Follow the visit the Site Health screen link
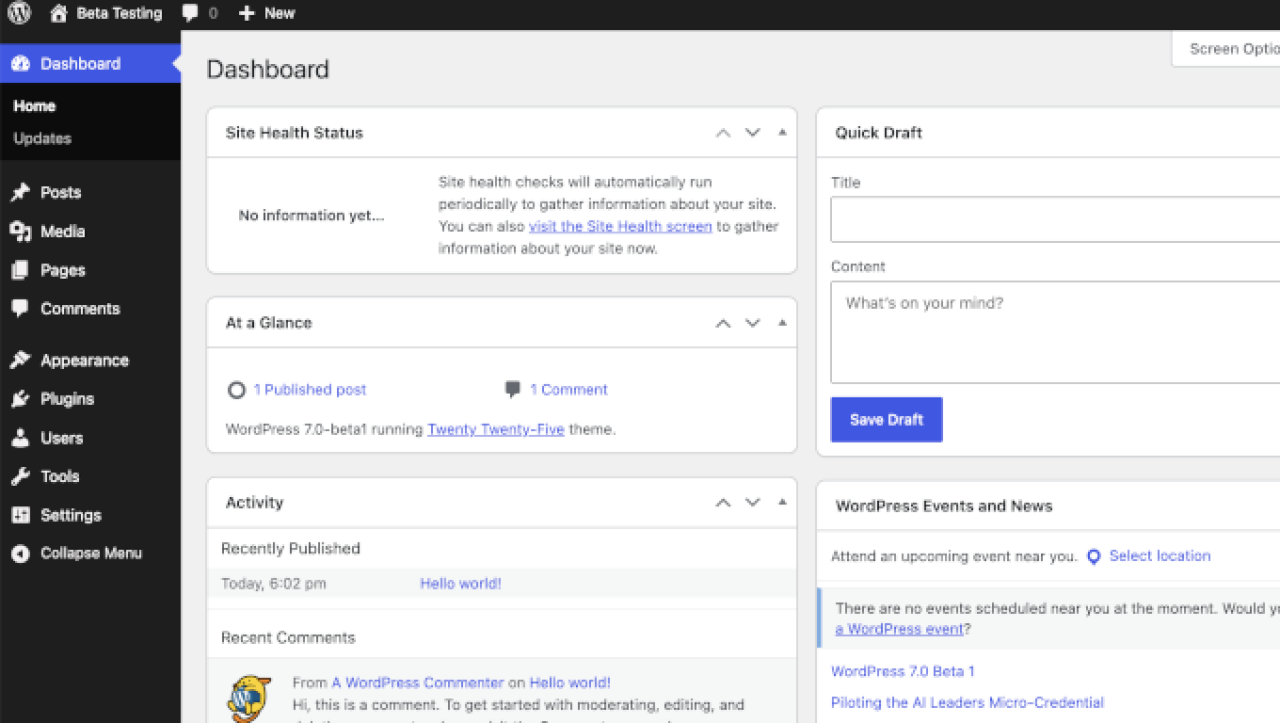The image size is (1280, 723). (x=620, y=226)
